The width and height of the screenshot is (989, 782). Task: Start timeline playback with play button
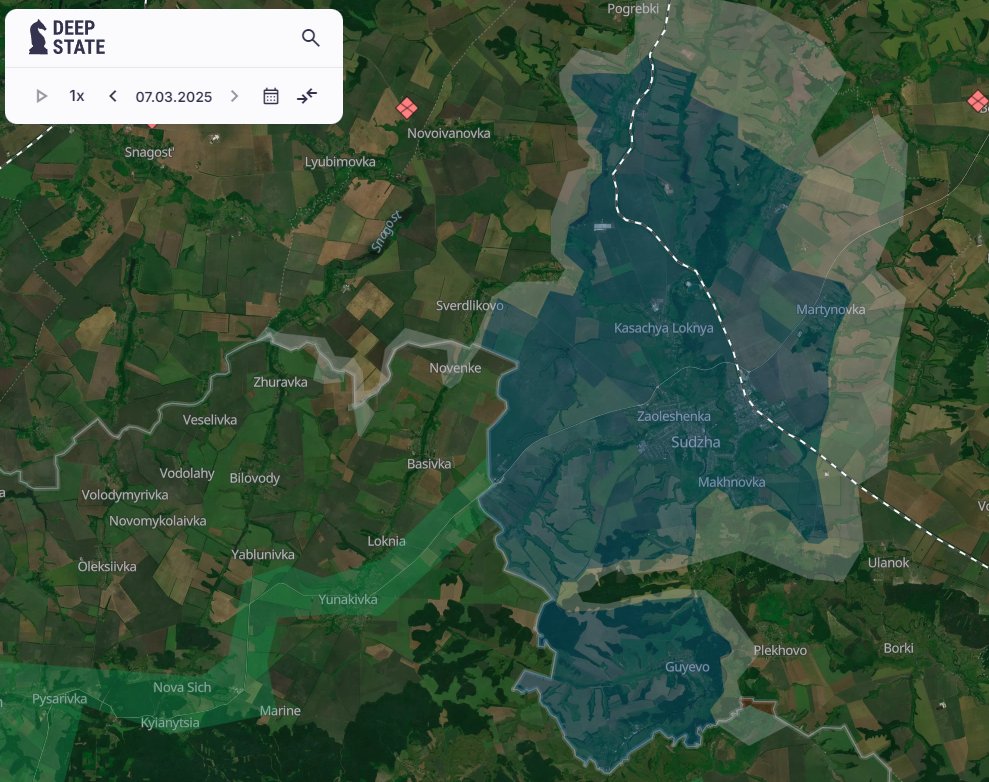42,96
